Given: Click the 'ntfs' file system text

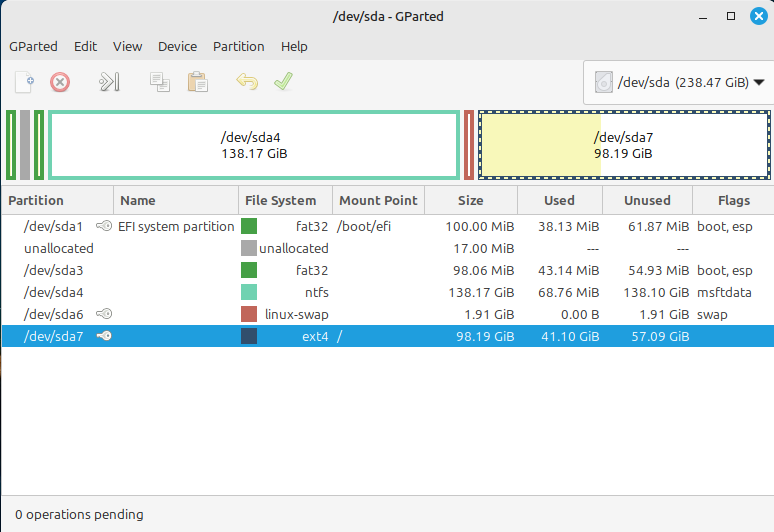Looking at the screenshot, I should (x=316, y=293).
